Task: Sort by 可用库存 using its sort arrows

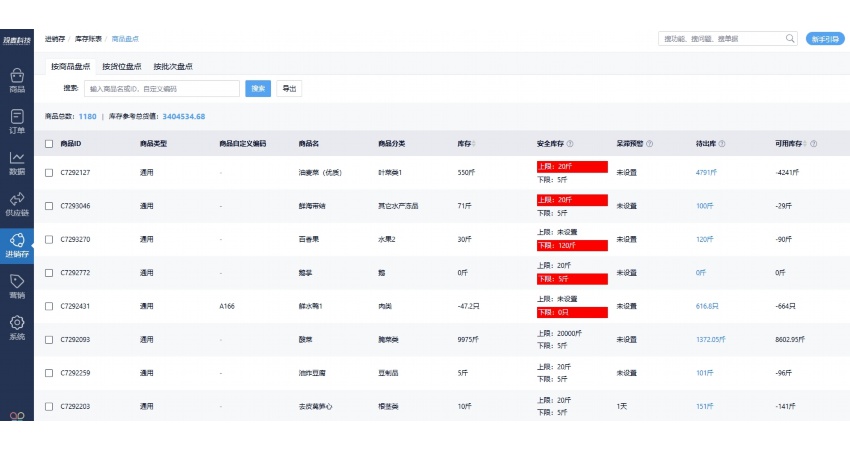Action: [807, 144]
